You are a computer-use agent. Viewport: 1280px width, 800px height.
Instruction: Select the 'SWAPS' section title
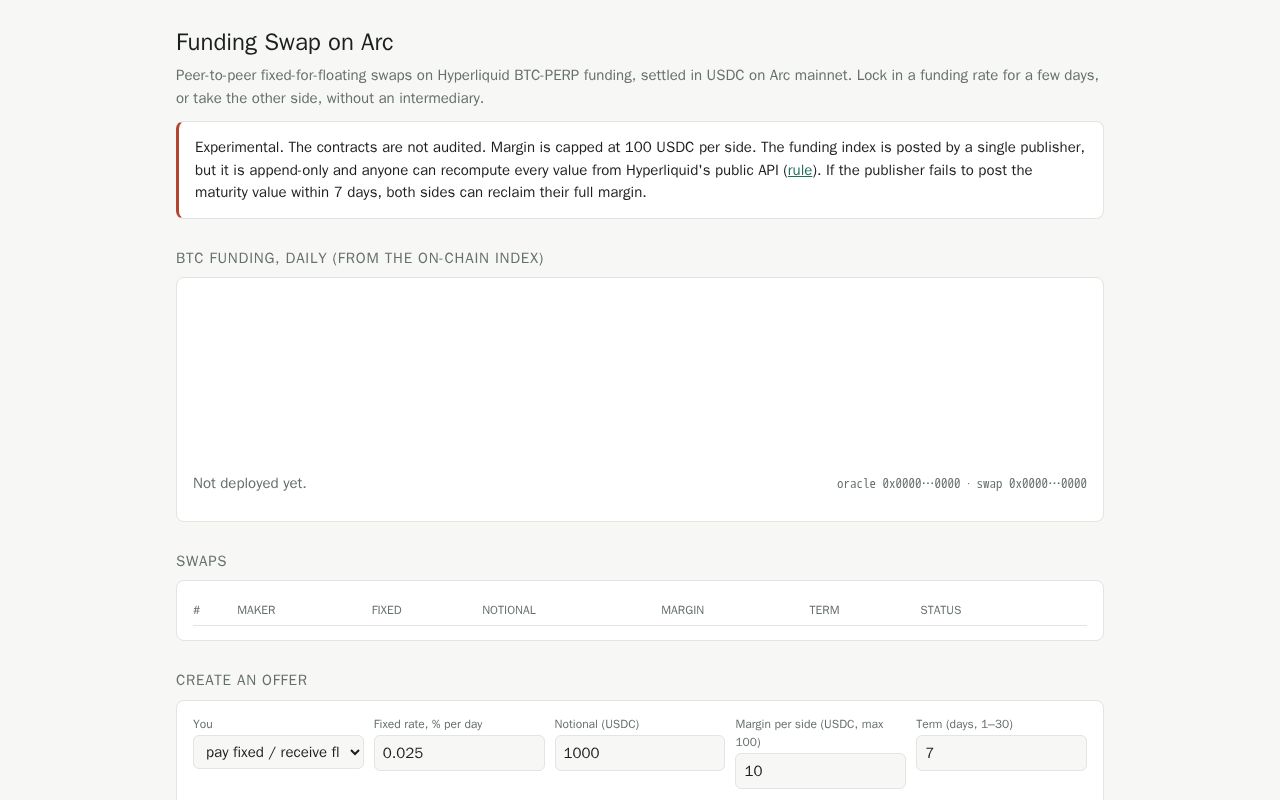(x=202, y=561)
